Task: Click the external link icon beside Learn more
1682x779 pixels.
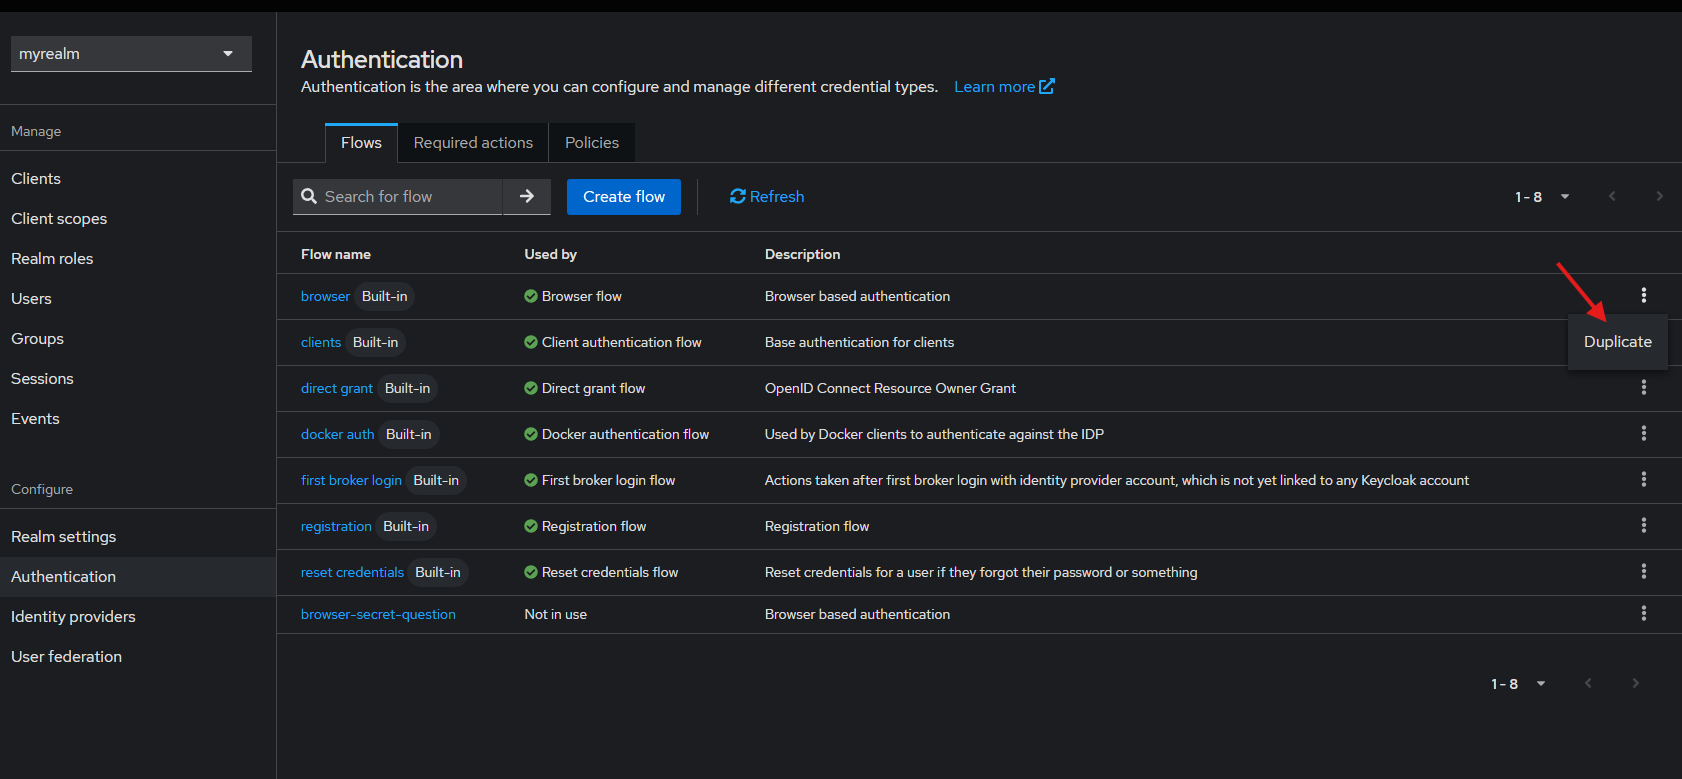Action: tap(1047, 86)
